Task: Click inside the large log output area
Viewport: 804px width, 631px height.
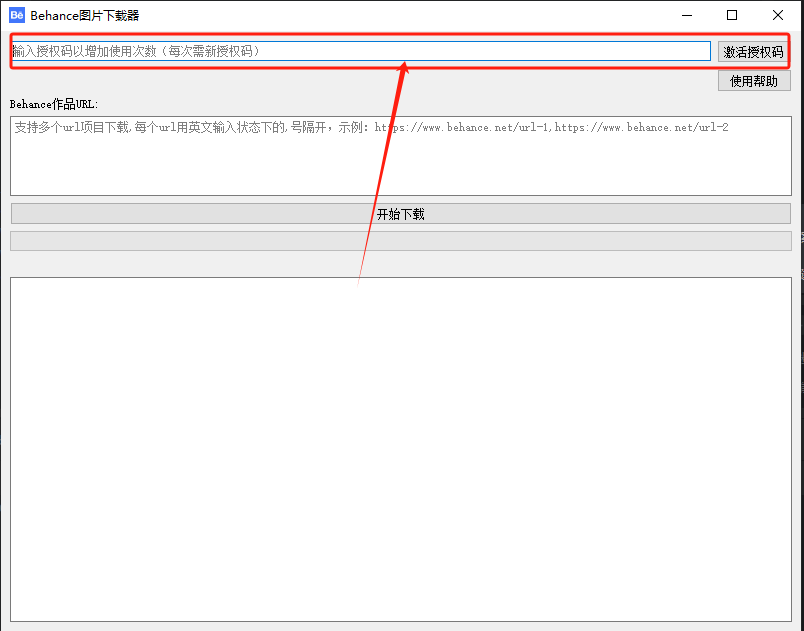Action: coord(400,450)
